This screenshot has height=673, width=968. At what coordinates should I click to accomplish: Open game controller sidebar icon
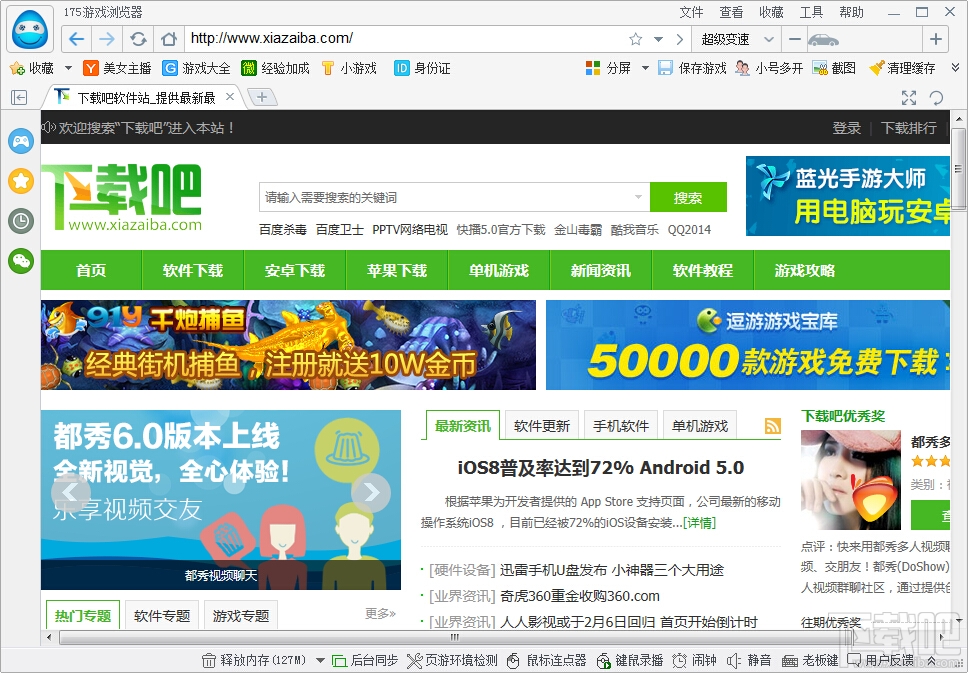tap(21, 141)
